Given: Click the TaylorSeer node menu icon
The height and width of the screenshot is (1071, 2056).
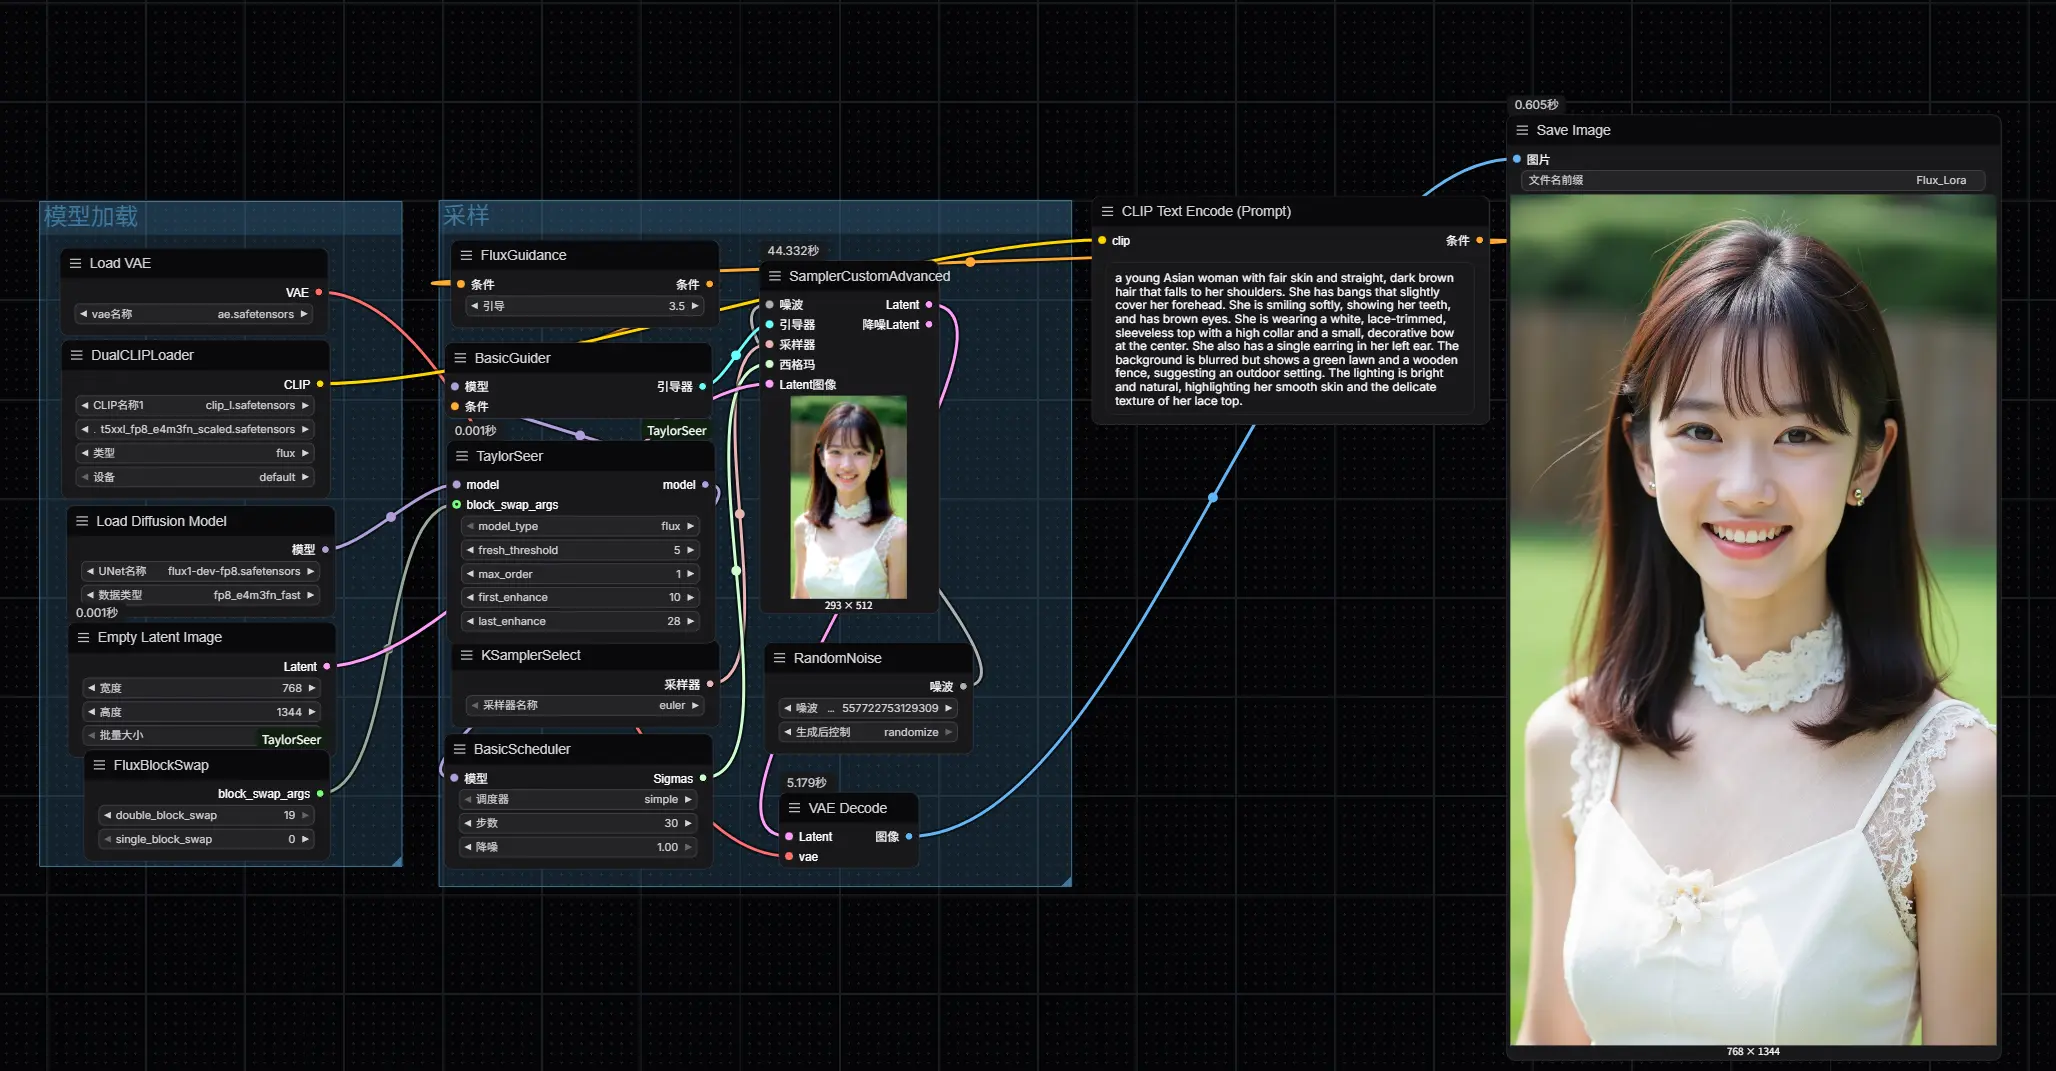Looking at the screenshot, I should coord(462,456).
